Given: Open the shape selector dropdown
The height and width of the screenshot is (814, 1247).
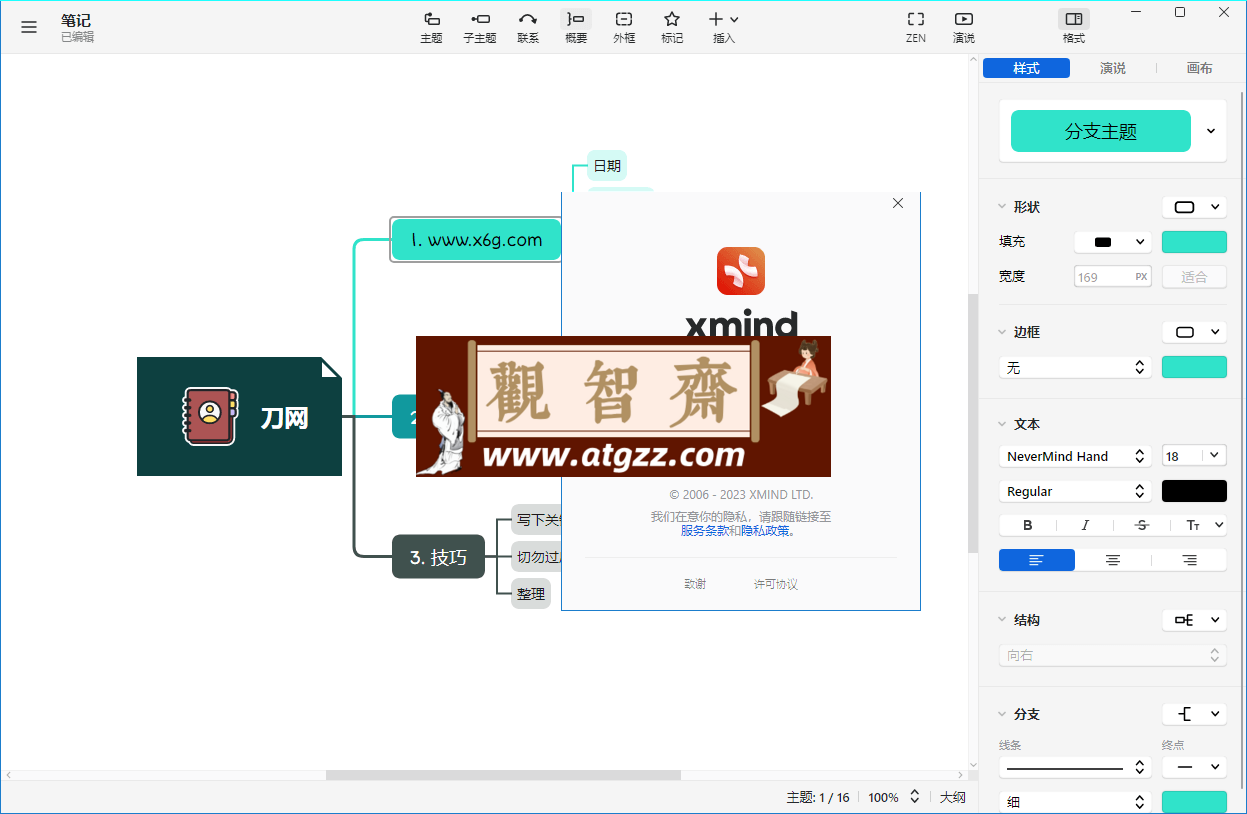Looking at the screenshot, I should click(1194, 207).
